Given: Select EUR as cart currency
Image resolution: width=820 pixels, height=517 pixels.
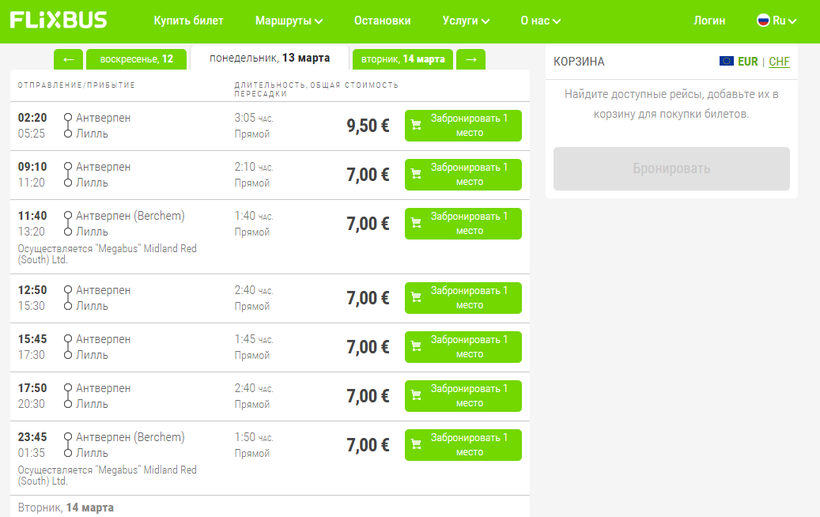Looking at the screenshot, I should point(748,62).
